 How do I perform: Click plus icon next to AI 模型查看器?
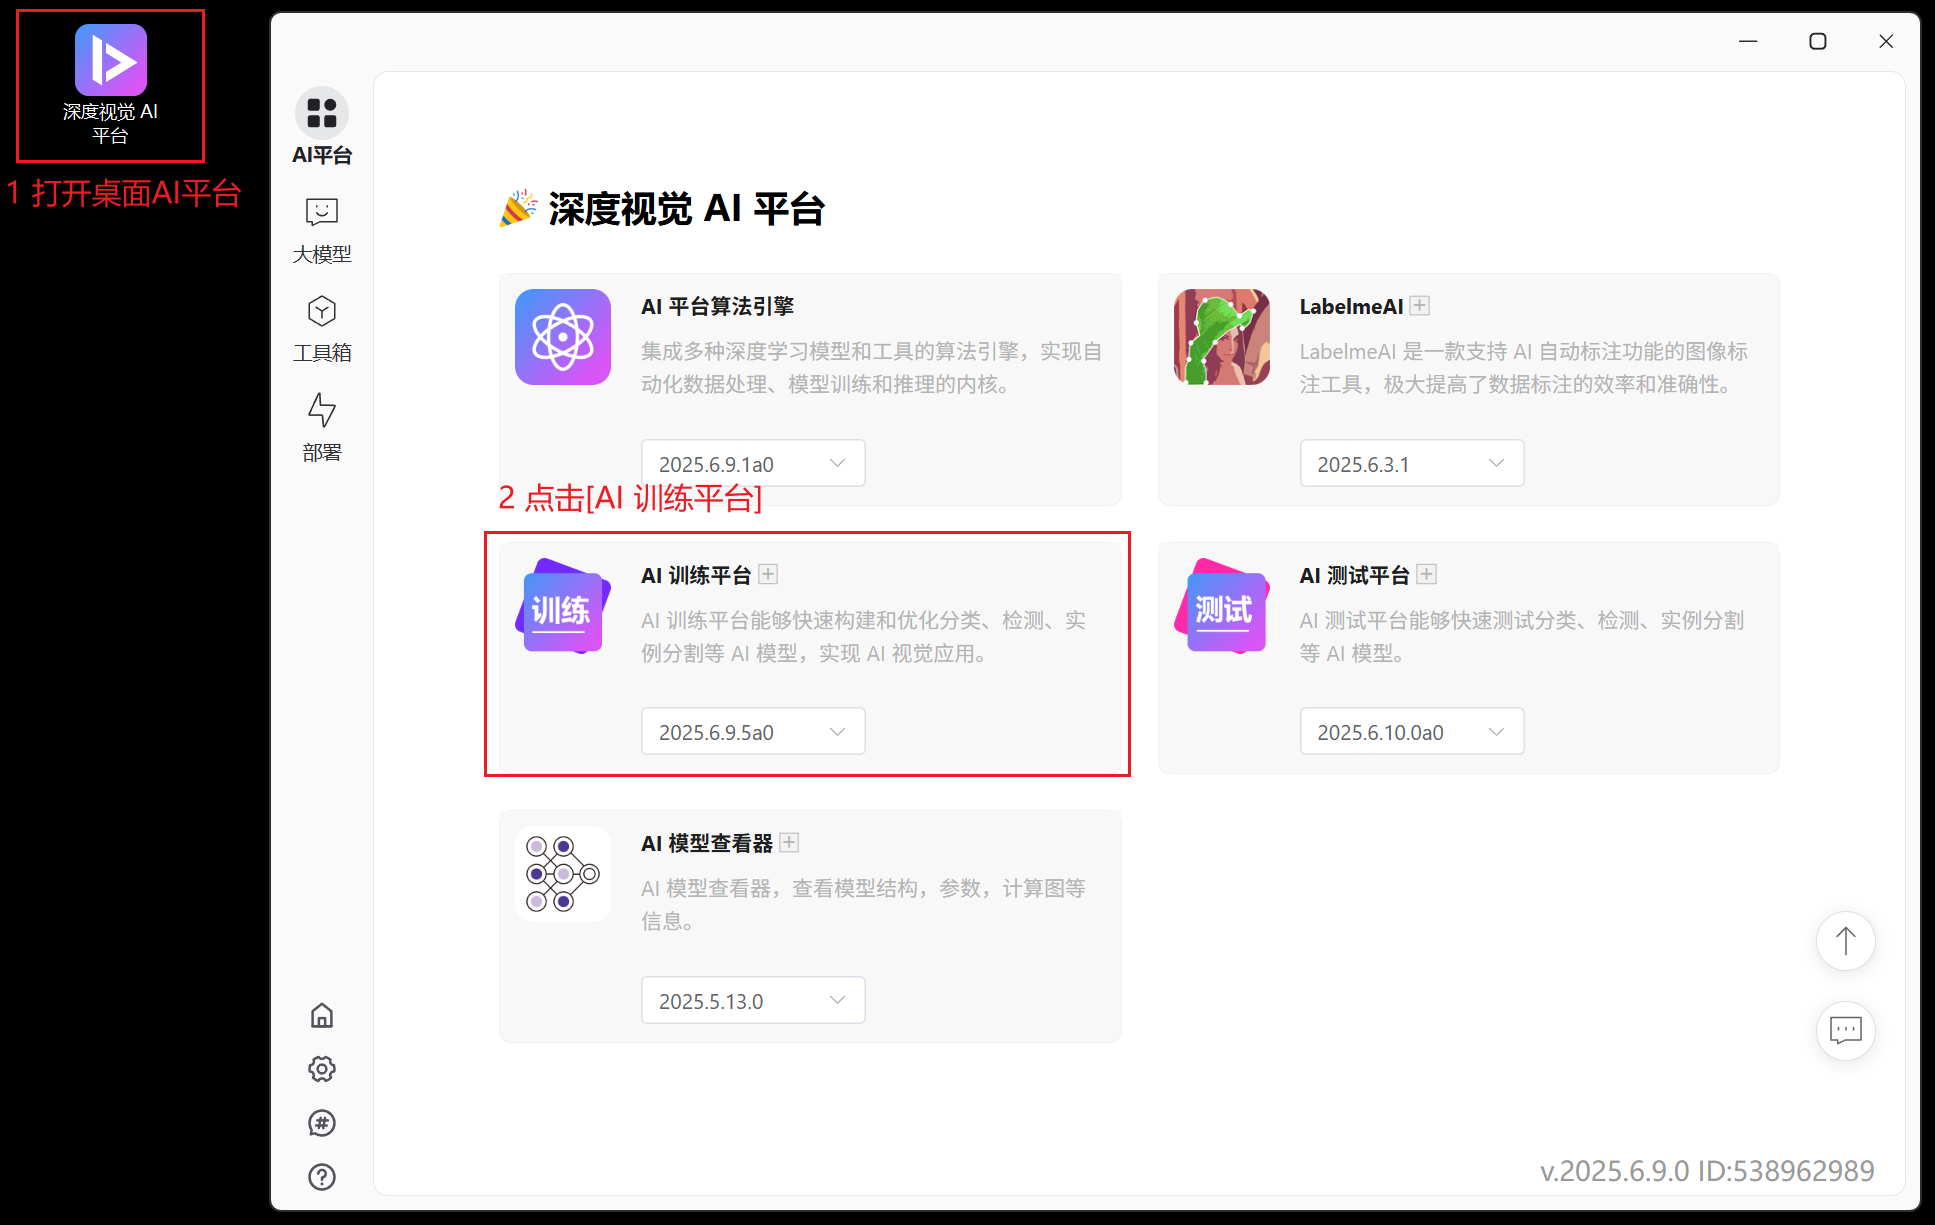(x=789, y=843)
